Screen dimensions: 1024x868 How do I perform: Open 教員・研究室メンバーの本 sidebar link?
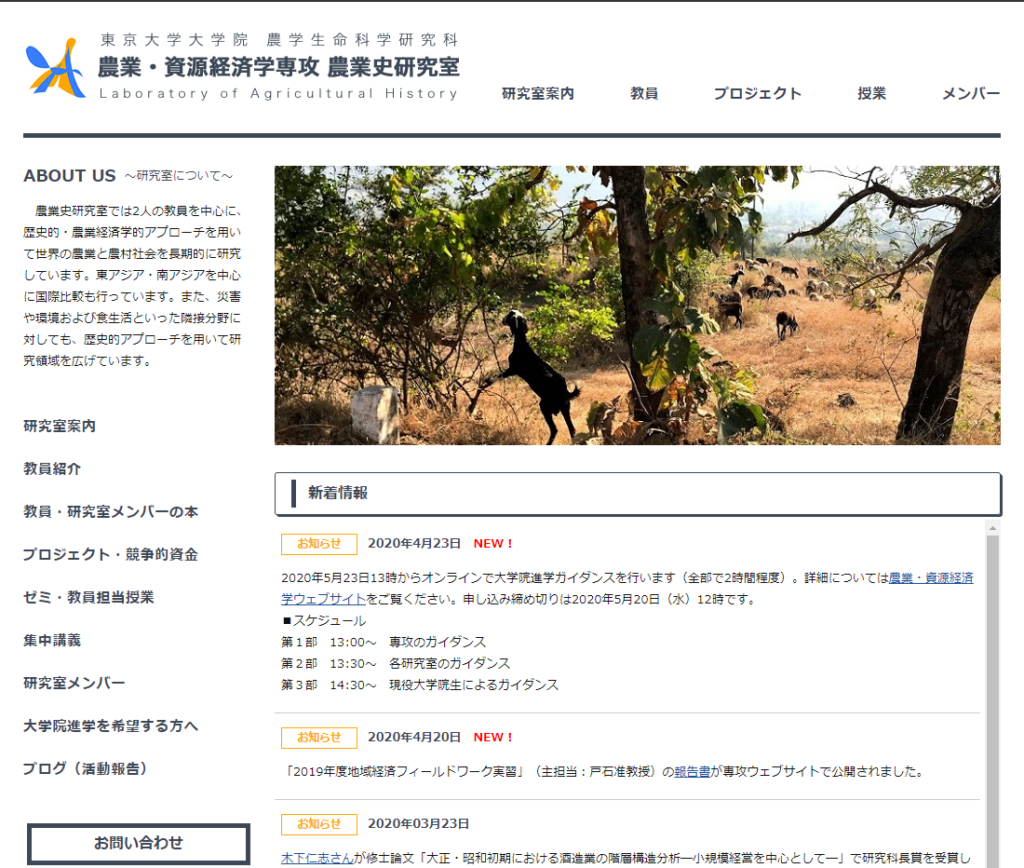click(x=110, y=511)
